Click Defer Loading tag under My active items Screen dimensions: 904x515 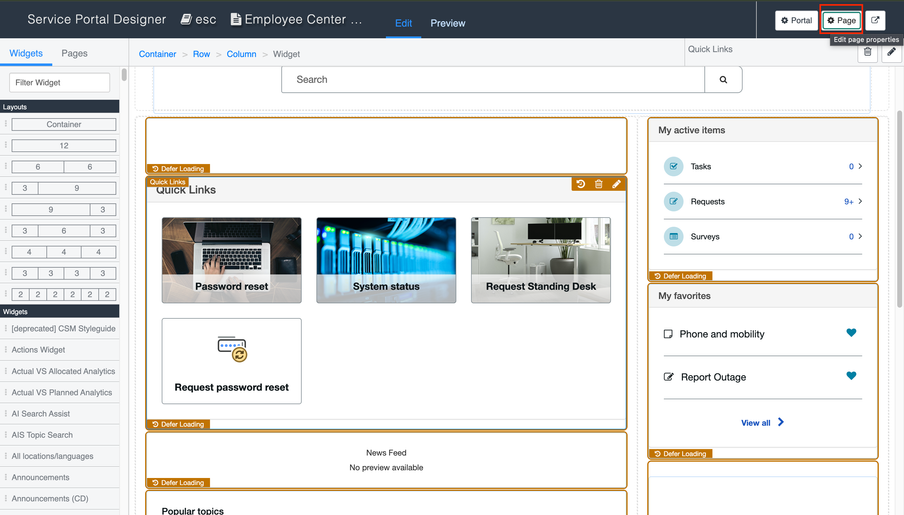(x=680, y=276)
